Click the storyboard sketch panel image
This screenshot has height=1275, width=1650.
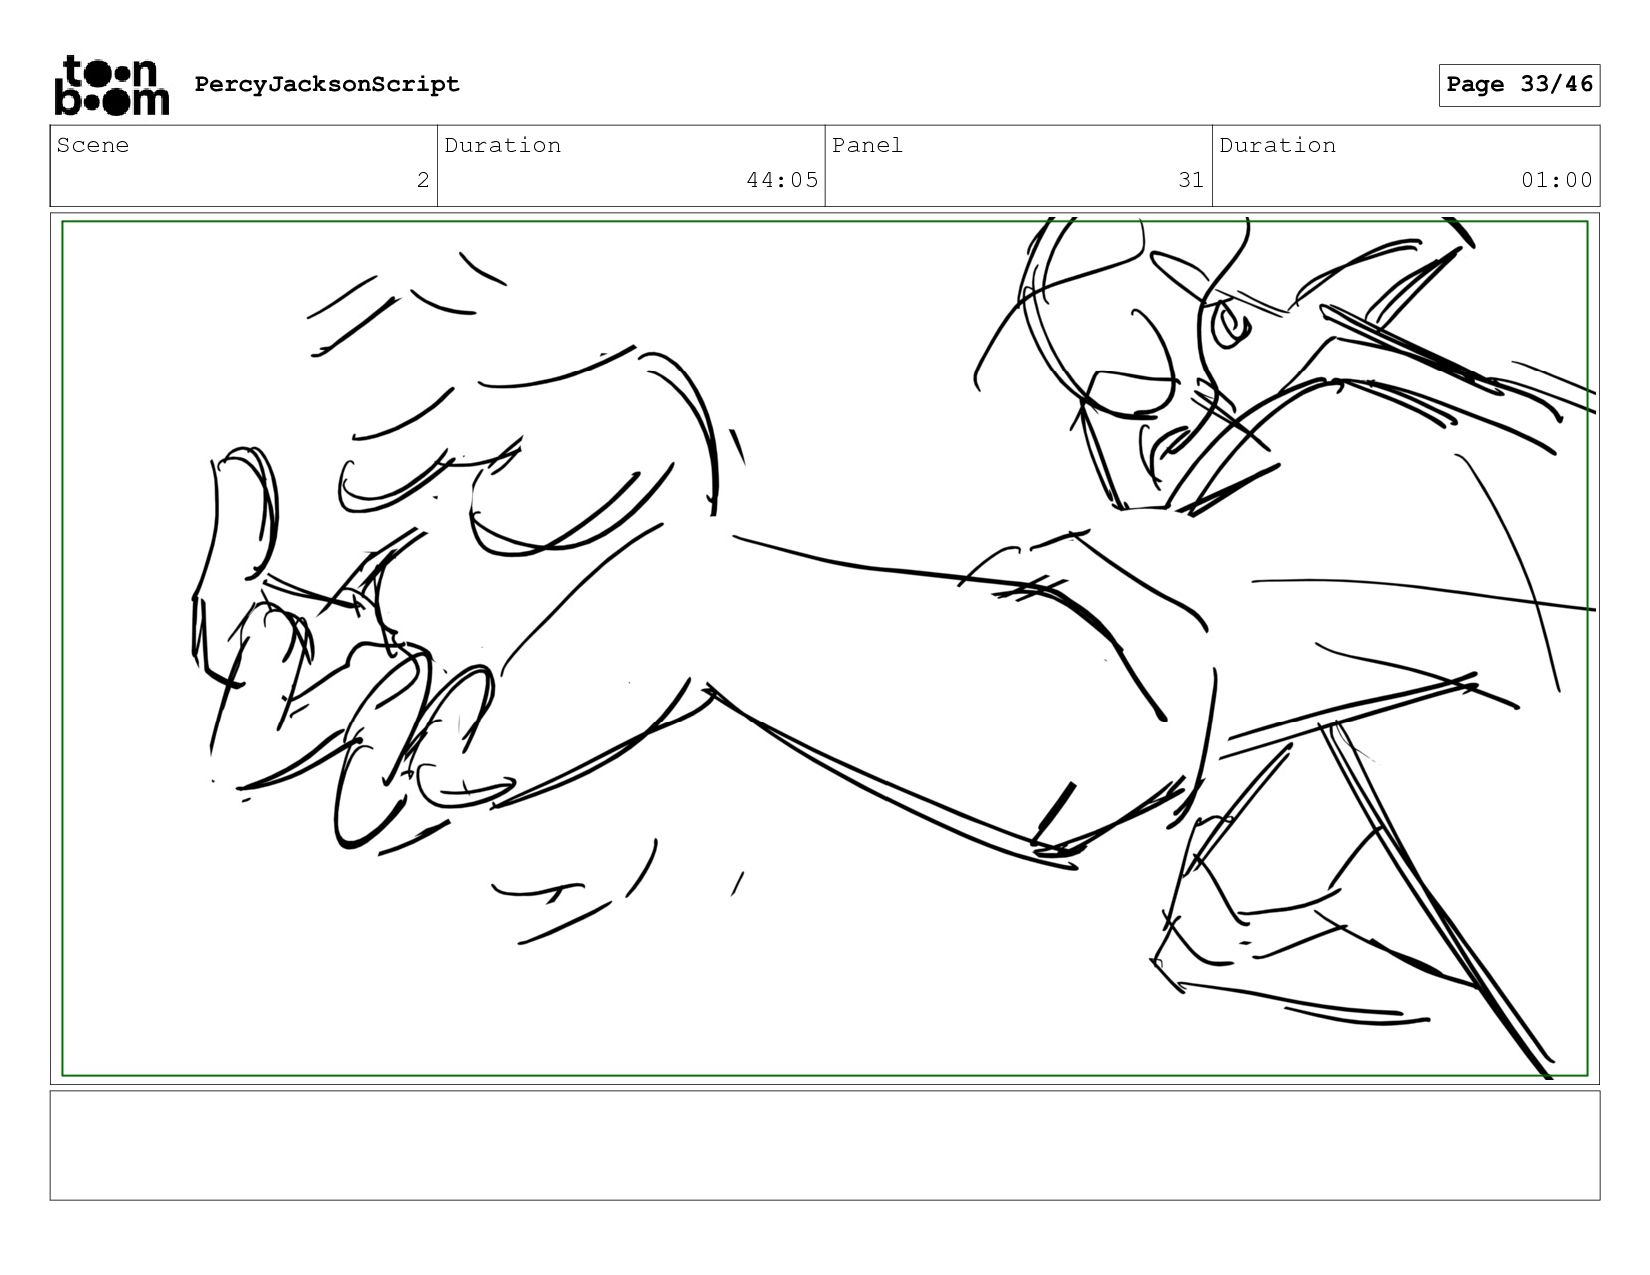(x=825, y=648)
